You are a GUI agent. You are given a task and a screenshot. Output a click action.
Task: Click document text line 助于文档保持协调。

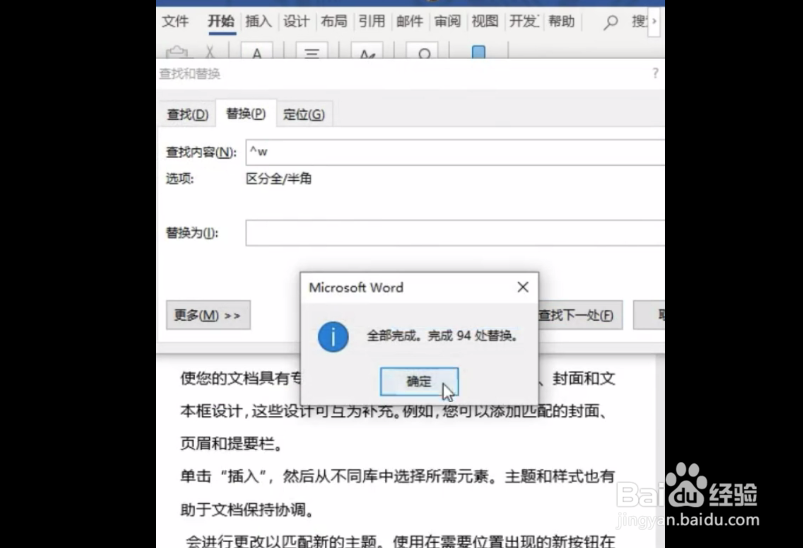[x=247, y=510]
